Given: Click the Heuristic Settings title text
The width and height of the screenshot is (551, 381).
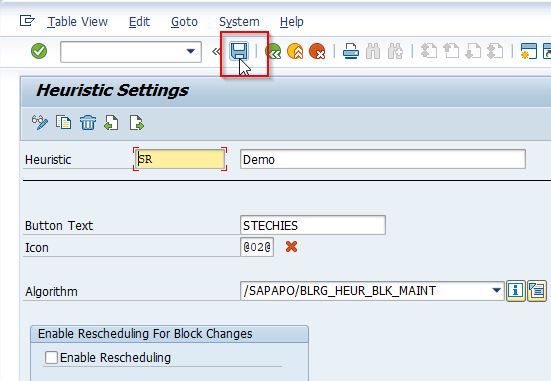Looking at the screenshot, I should click(112, 90).
